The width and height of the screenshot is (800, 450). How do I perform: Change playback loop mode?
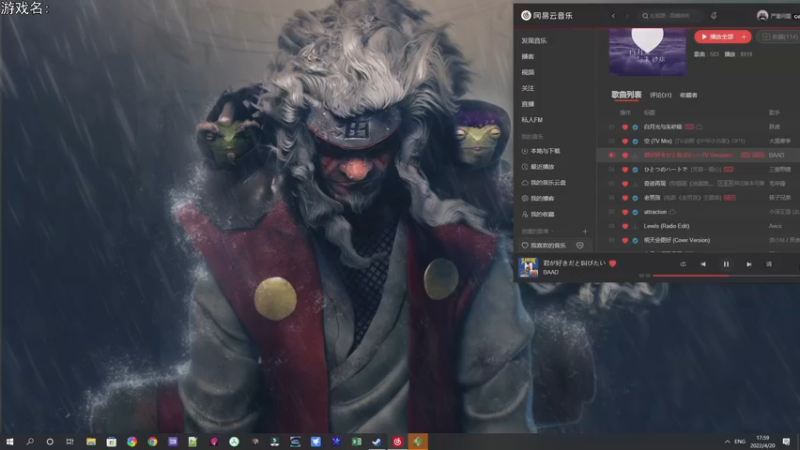coord(683,264)
